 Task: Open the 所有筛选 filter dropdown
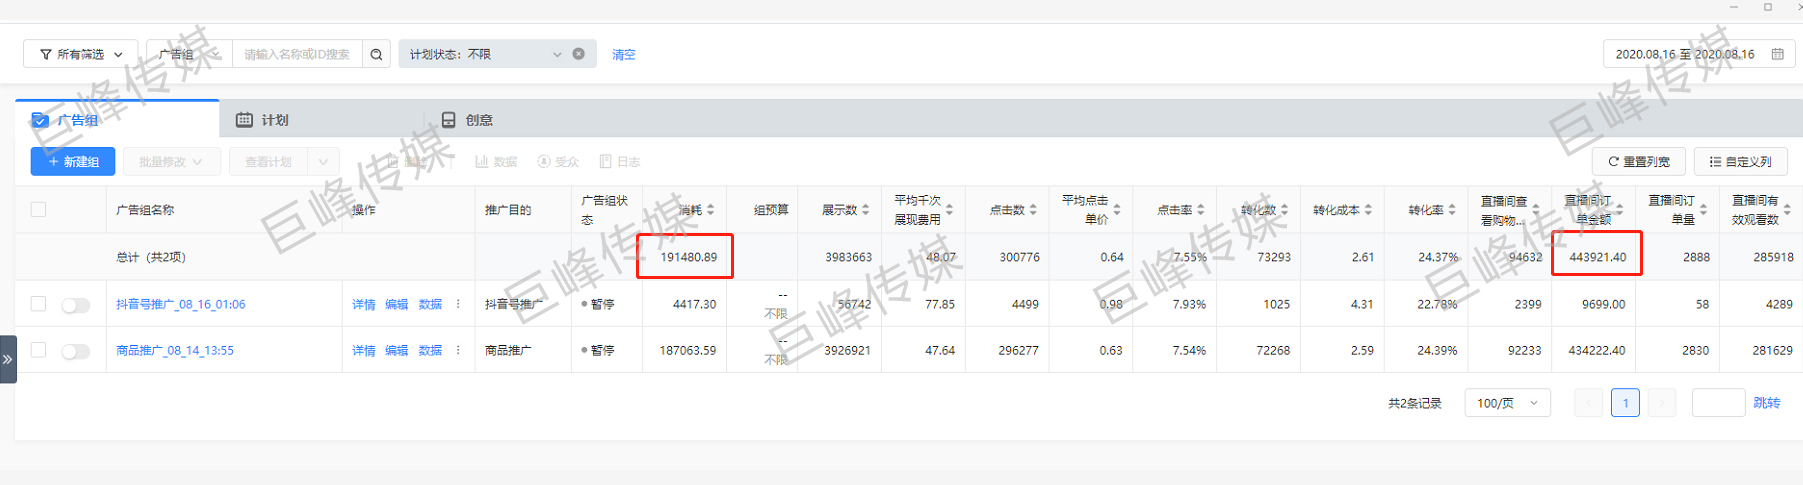(81, 54)
